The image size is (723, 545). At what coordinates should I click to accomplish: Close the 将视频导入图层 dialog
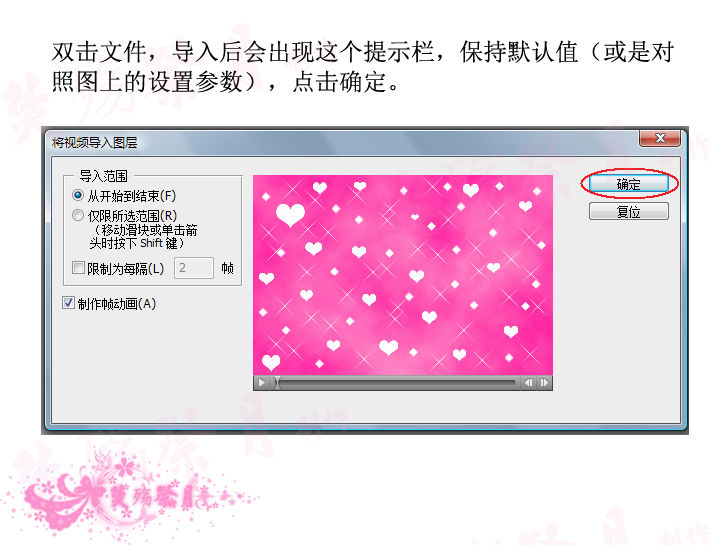[660, 138]
